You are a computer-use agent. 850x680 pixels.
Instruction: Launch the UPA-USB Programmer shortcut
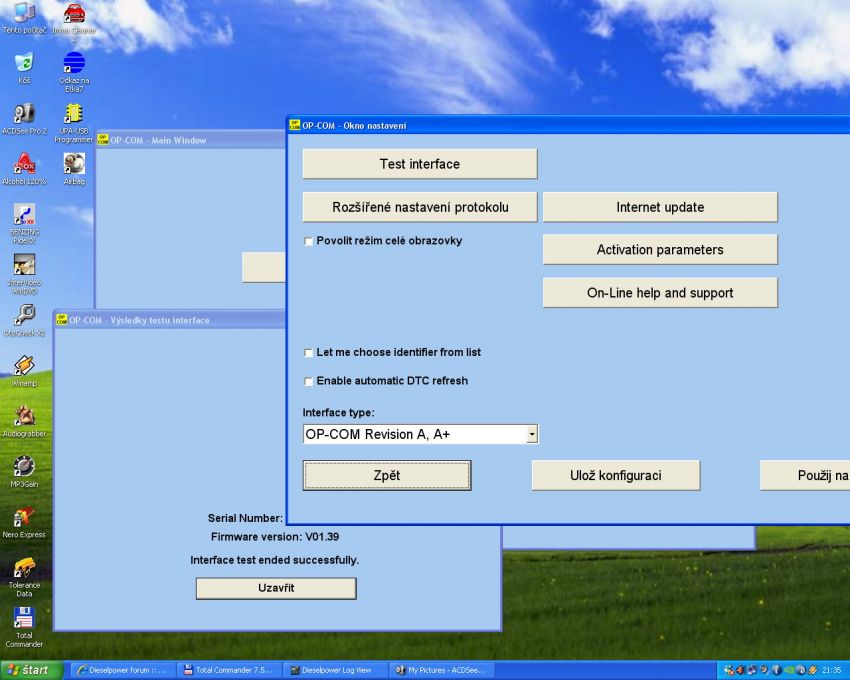74,123
